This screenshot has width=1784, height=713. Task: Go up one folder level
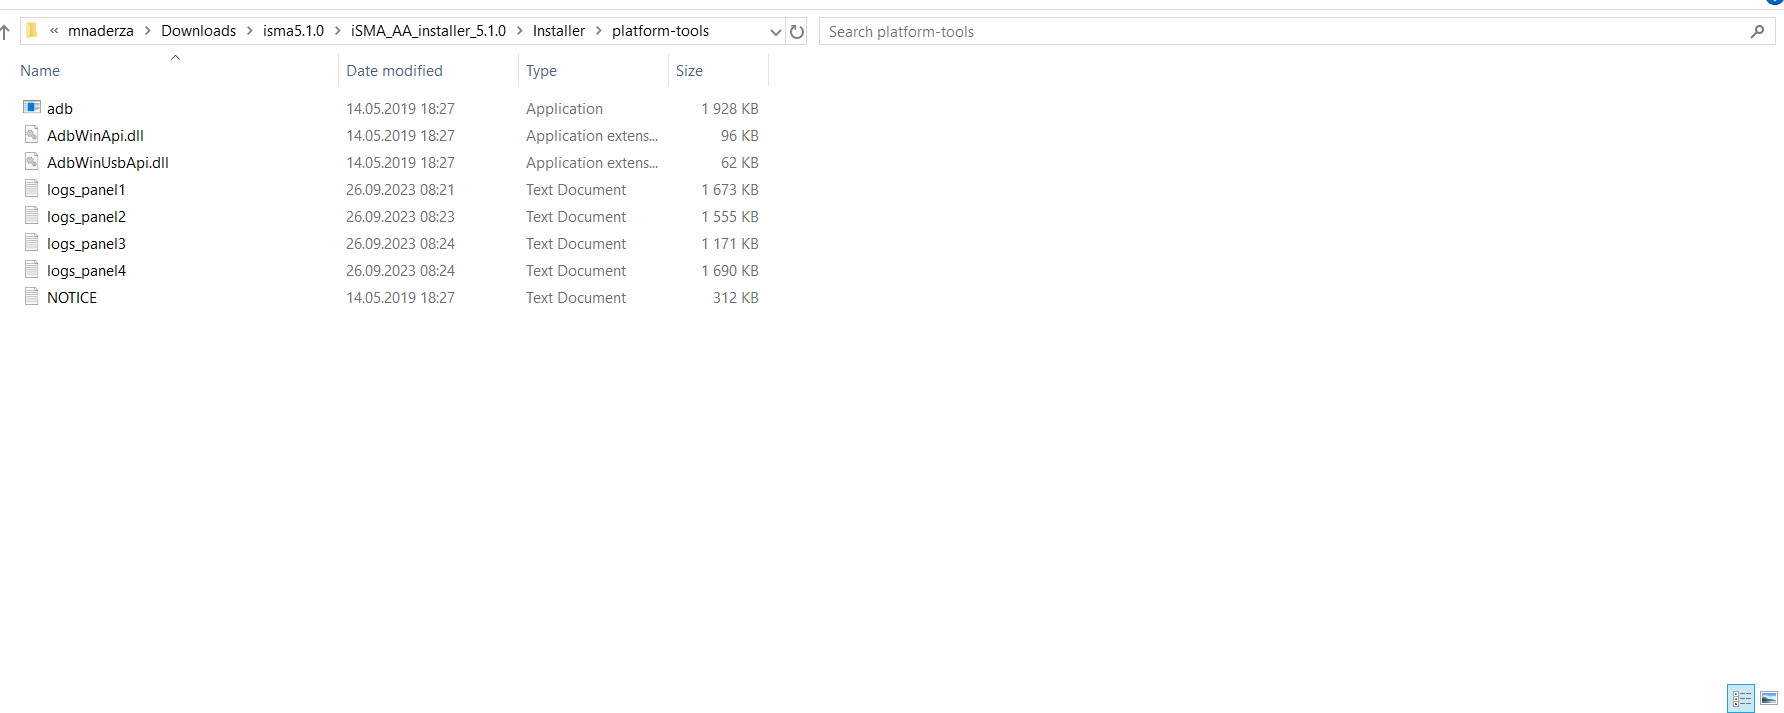click(6, 32)
